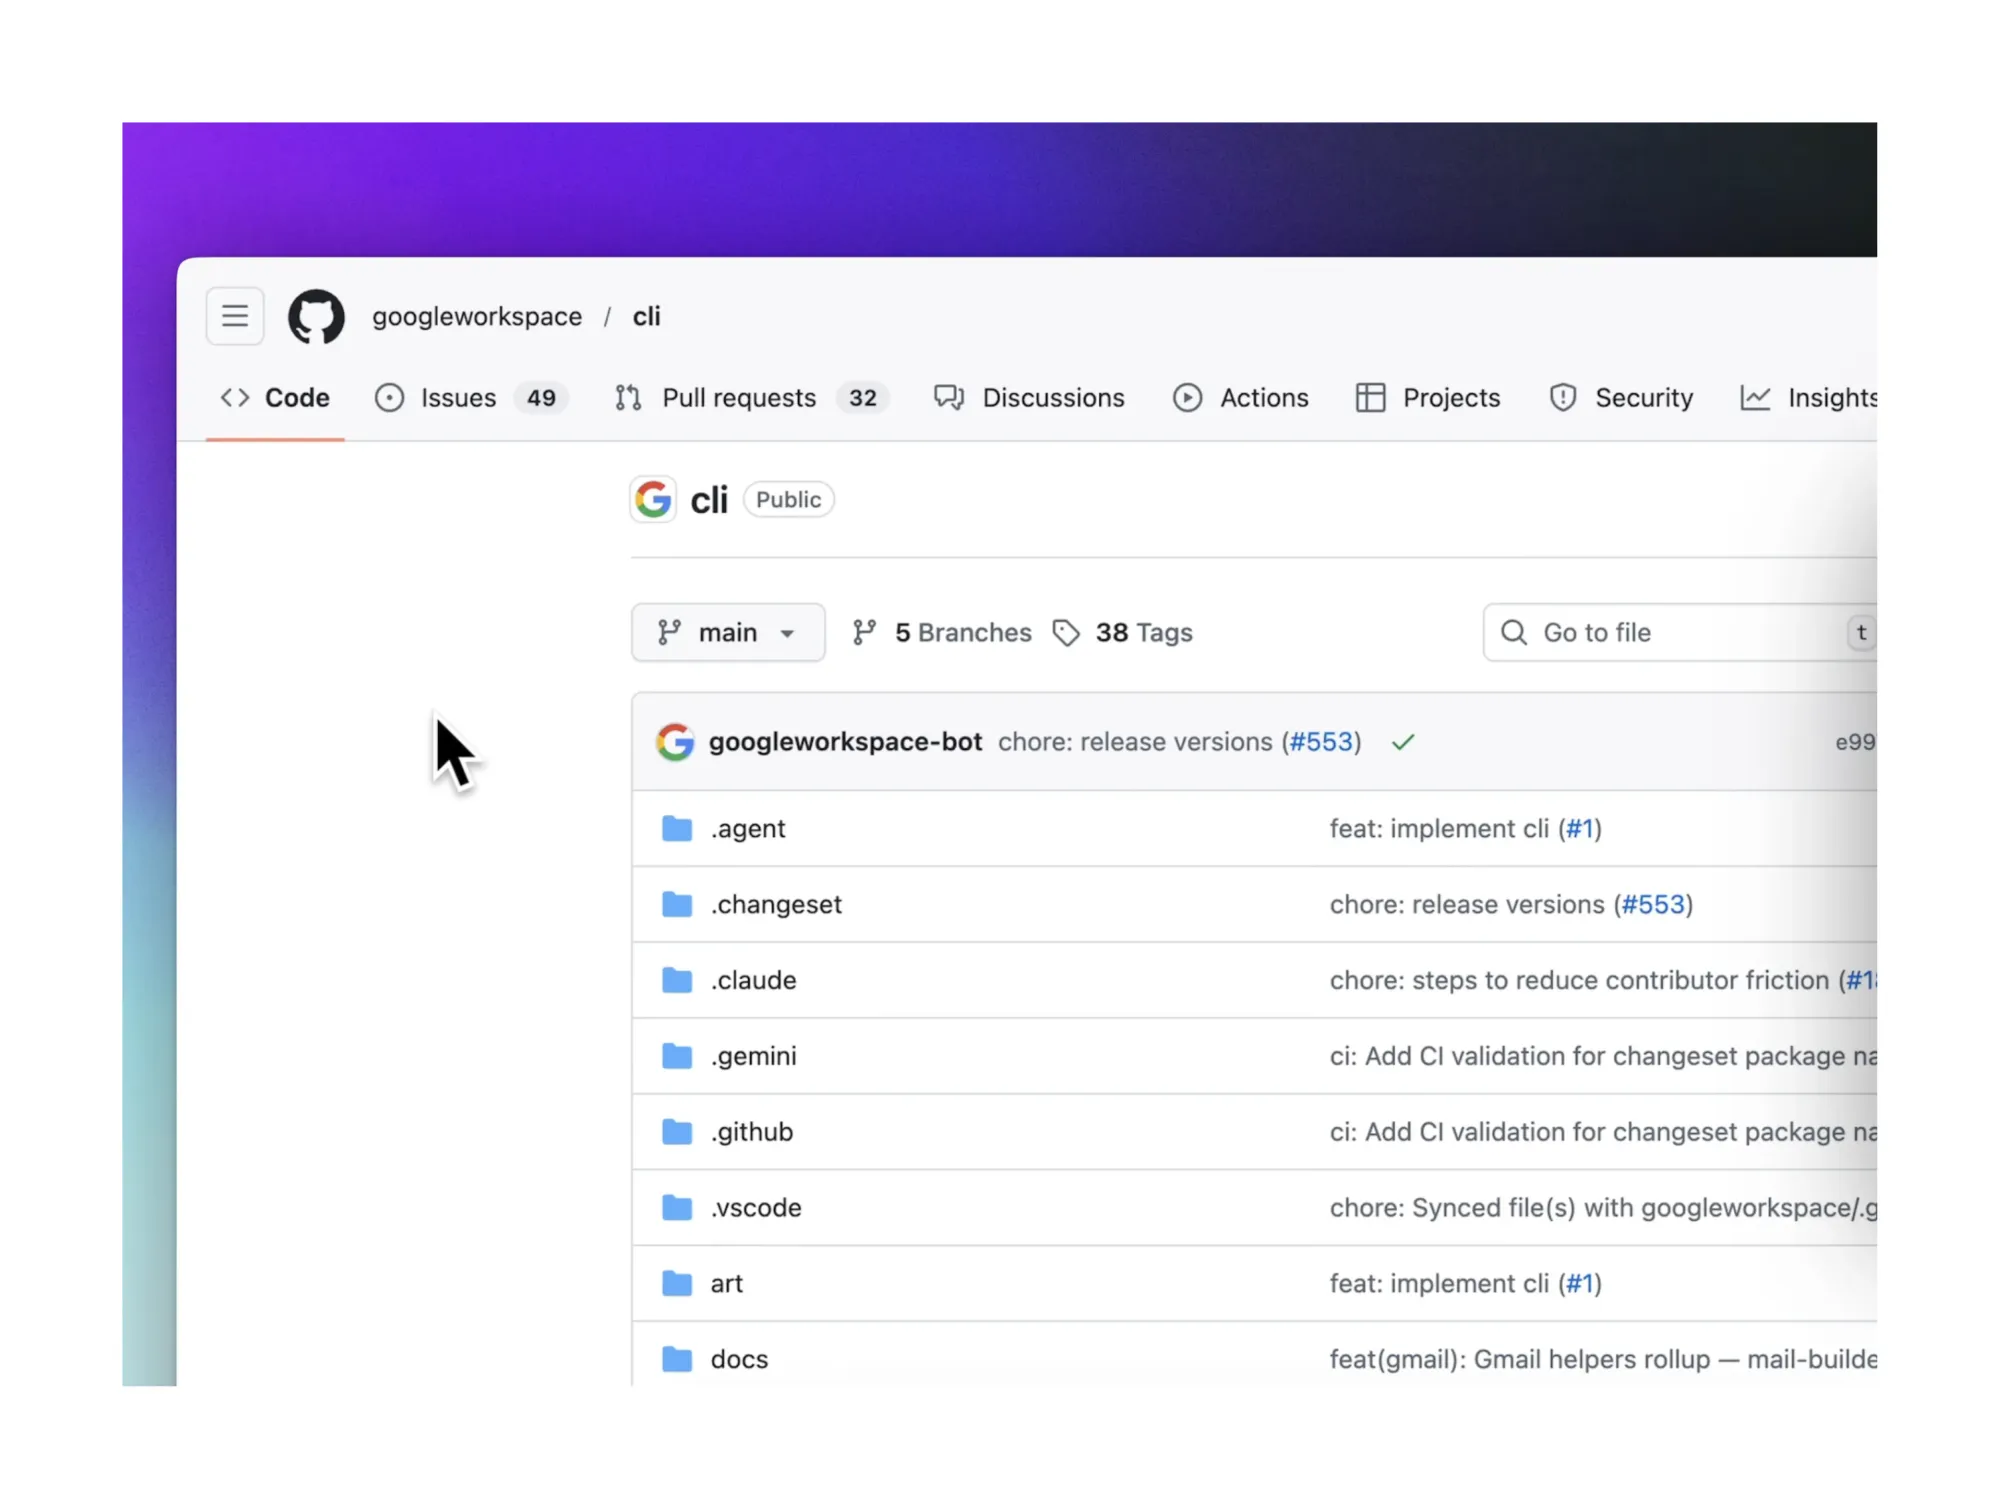Click the cli breadcrumb link

point(646,317)
